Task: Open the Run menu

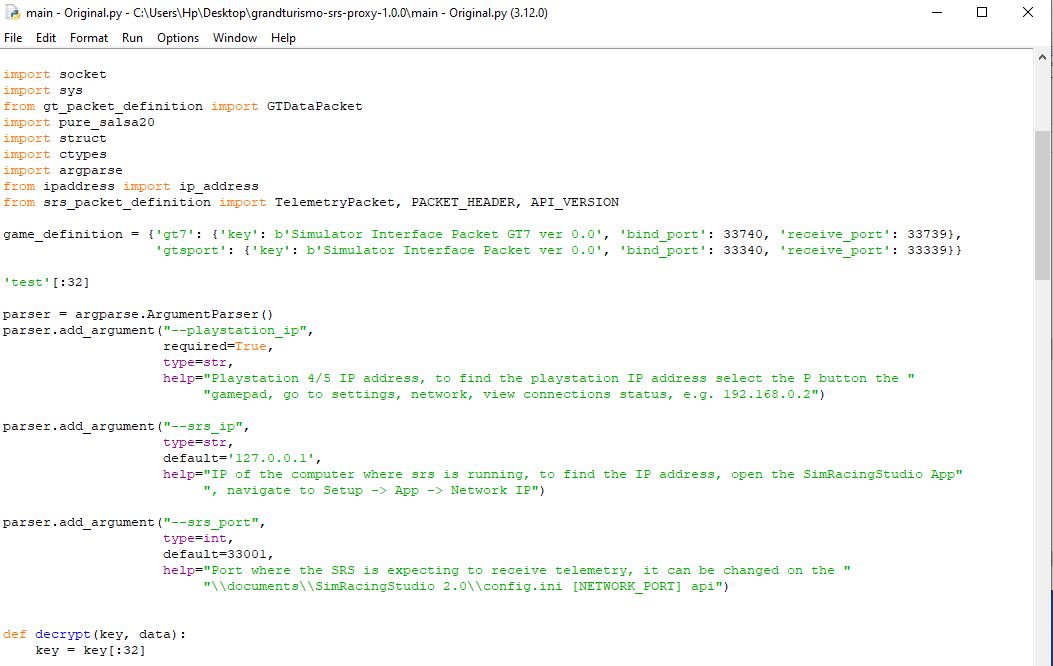Action: click(x=132, y=38)
